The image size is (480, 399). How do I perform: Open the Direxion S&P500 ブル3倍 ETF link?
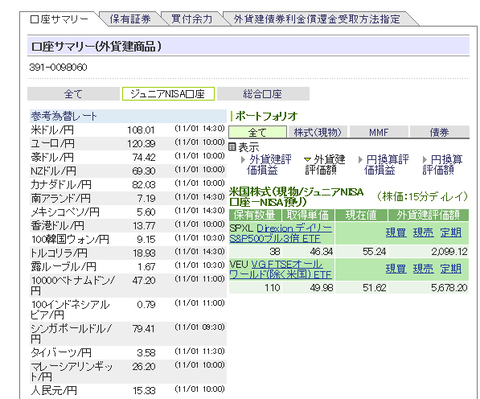[281, 233]
